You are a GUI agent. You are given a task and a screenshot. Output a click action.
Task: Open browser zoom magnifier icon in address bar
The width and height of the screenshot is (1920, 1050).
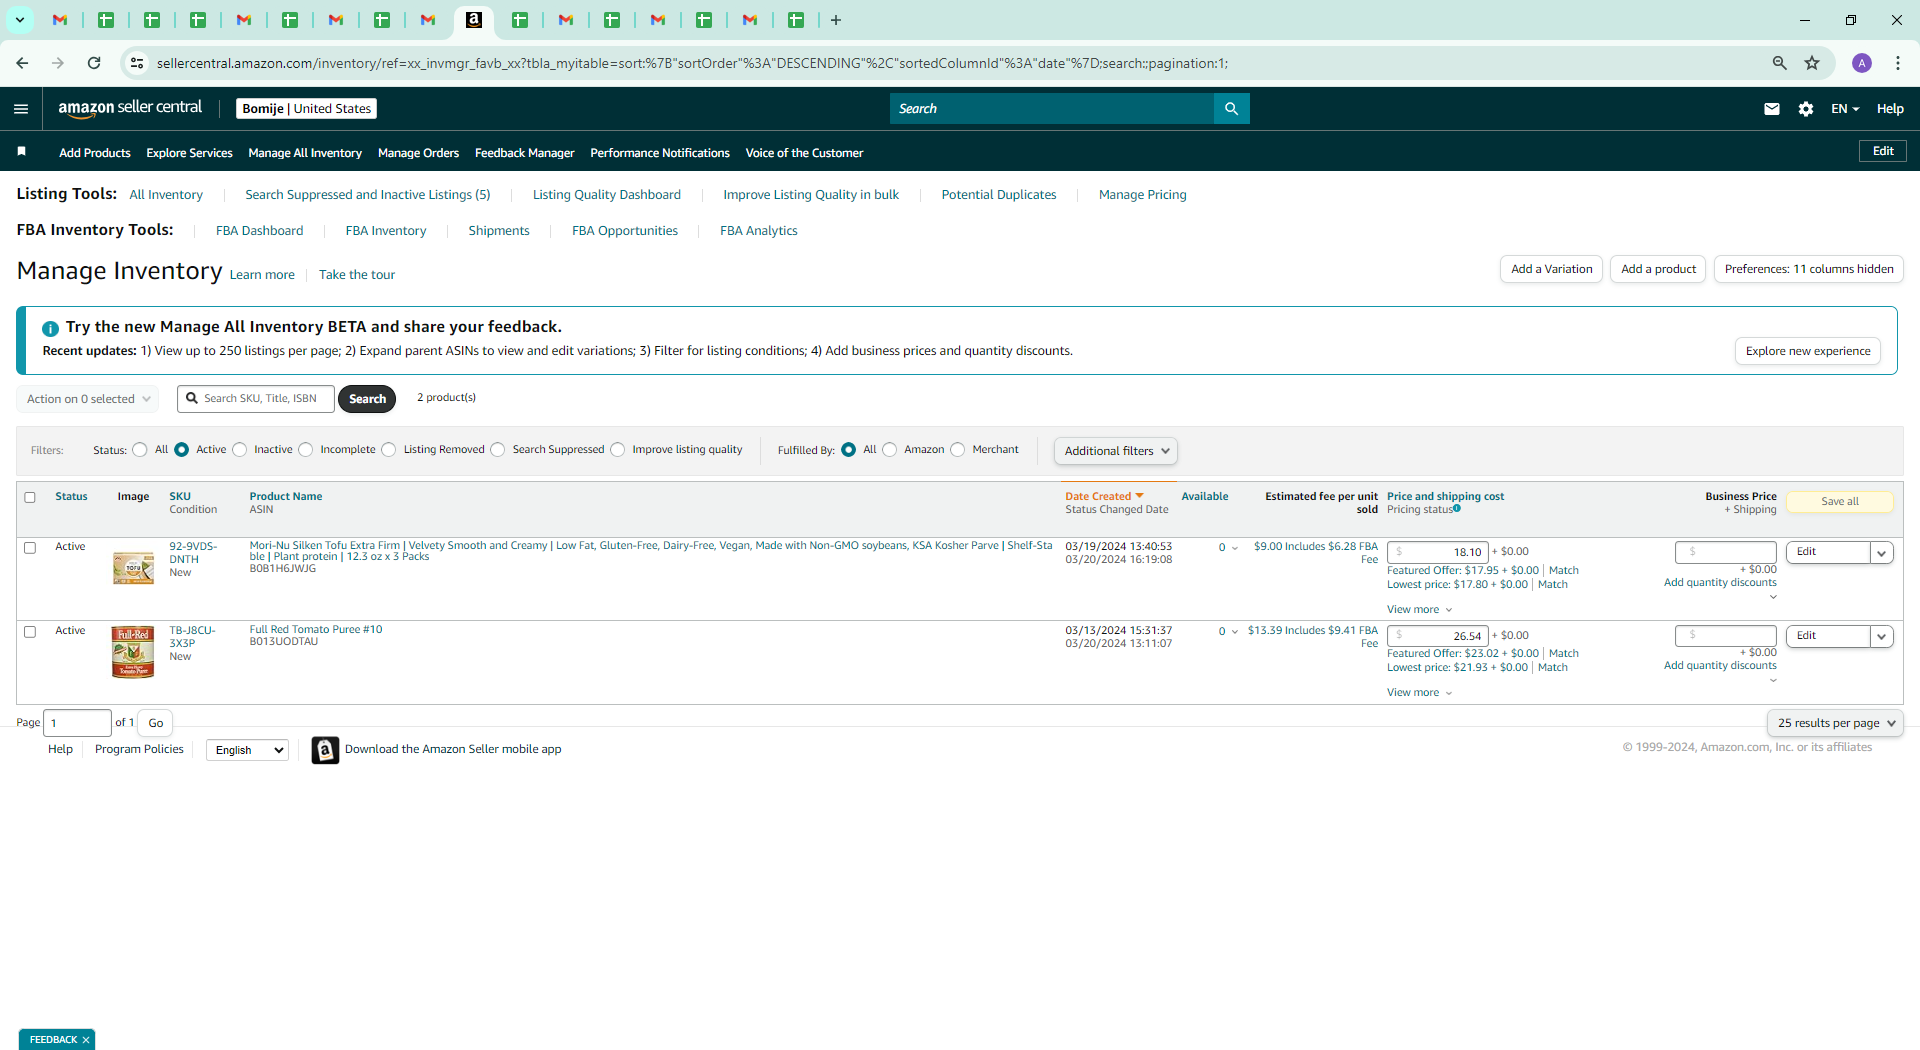1780,63
